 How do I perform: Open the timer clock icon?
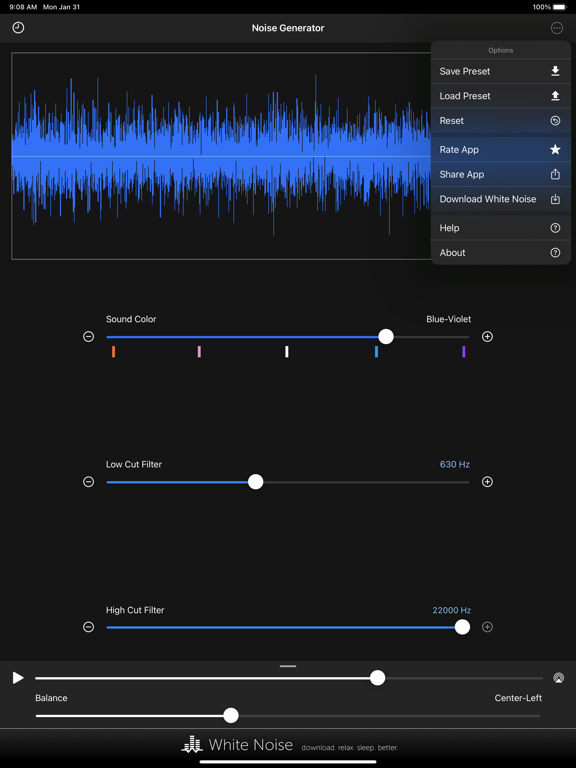point(18,28)
